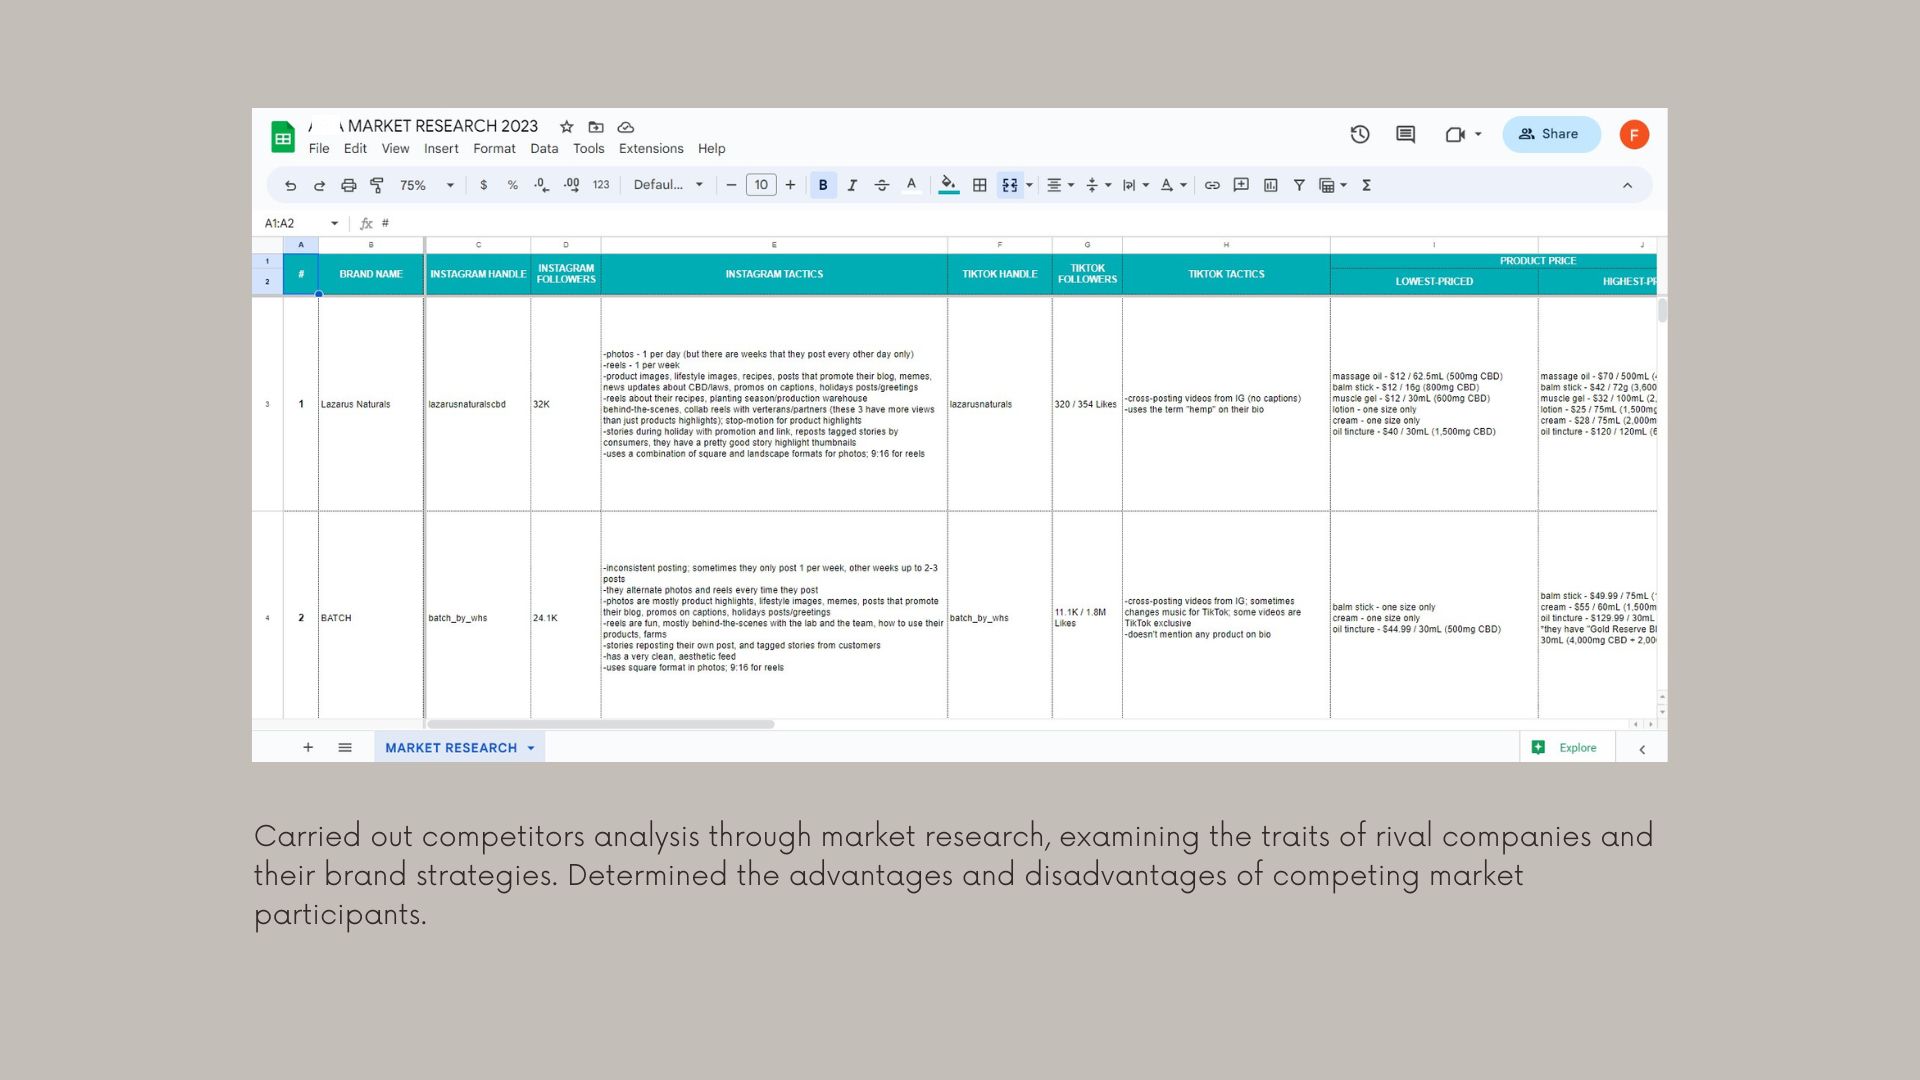Click the Create a filter funnel icon
Image resolution: width=1920 pixels, height=1080 pixels.
[x=1299, y=185]
